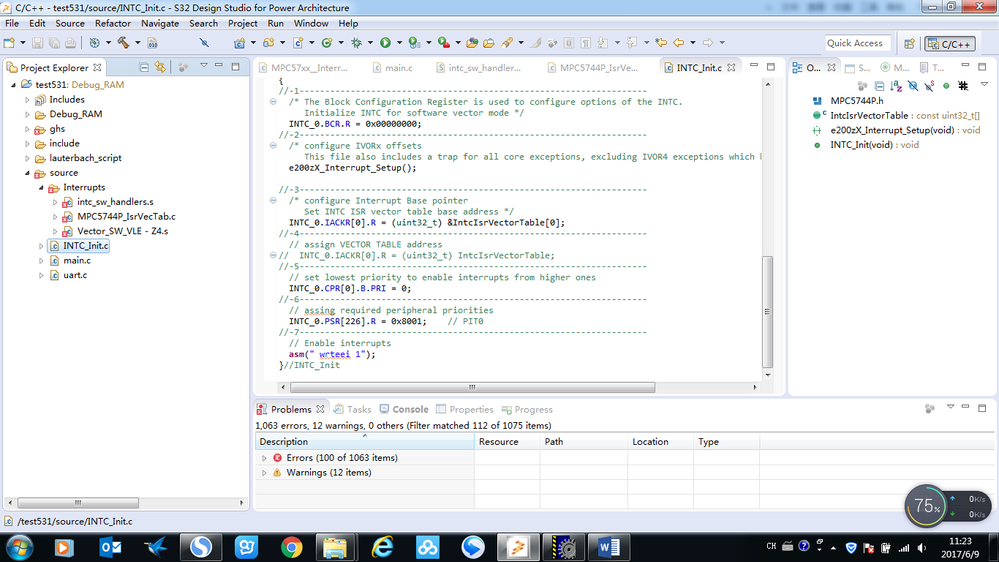Click the Debug bug icon
This screenshot has width=999, height=562.
356,43
